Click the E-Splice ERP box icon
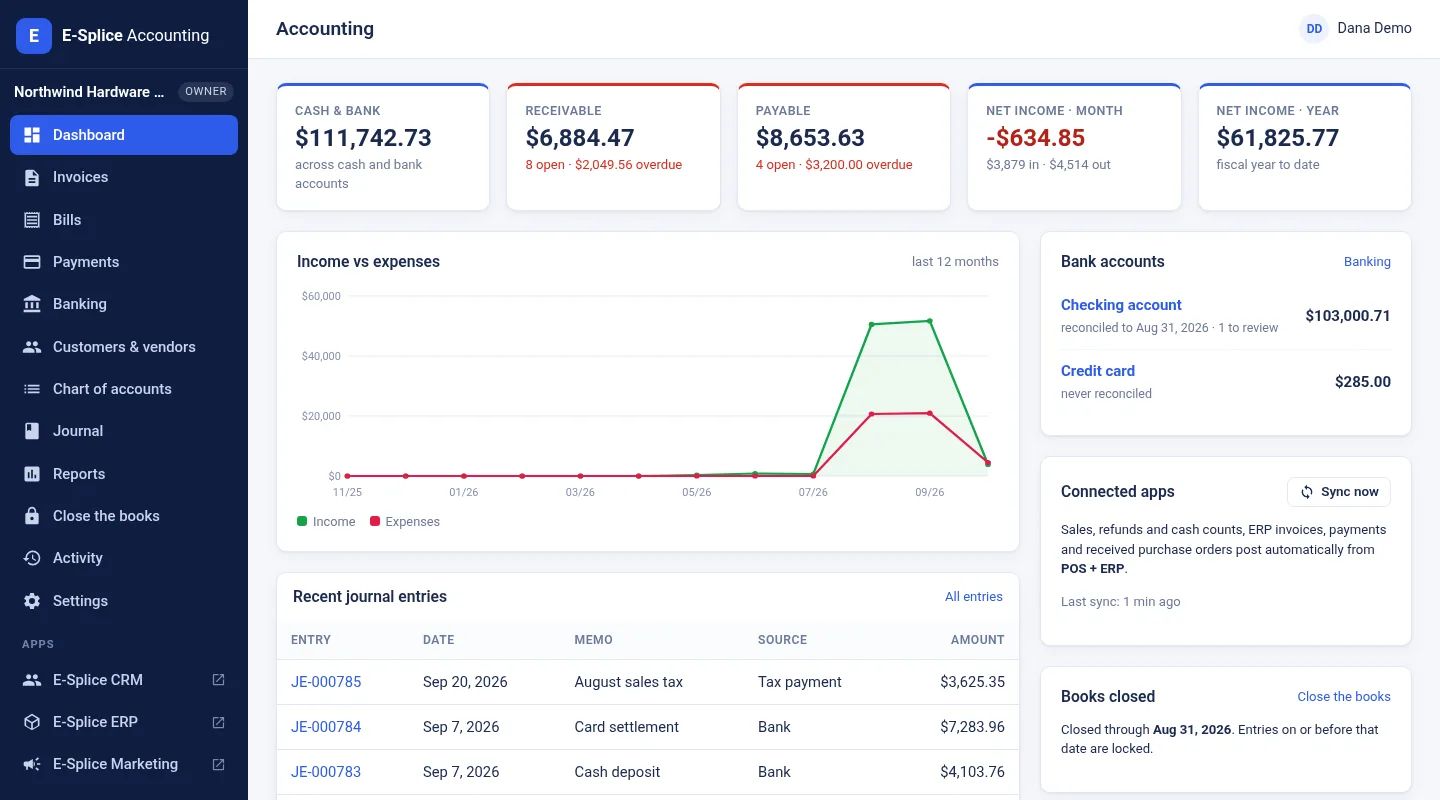1440x800 pixels. 32,722
